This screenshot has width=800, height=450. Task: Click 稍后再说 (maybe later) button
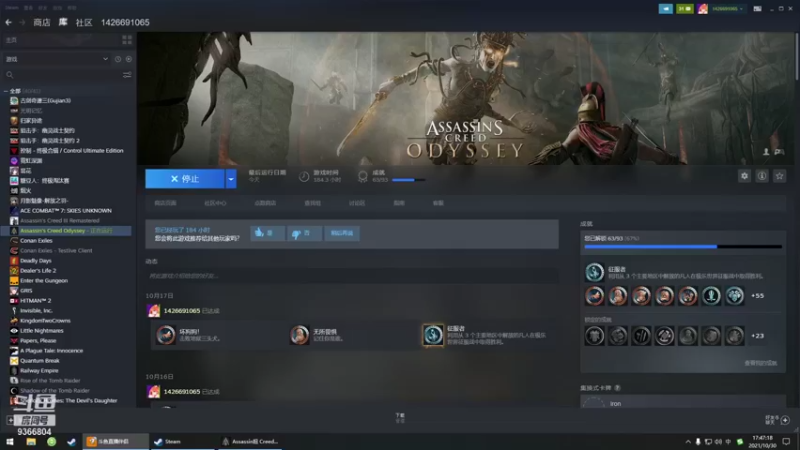point(342,233)
